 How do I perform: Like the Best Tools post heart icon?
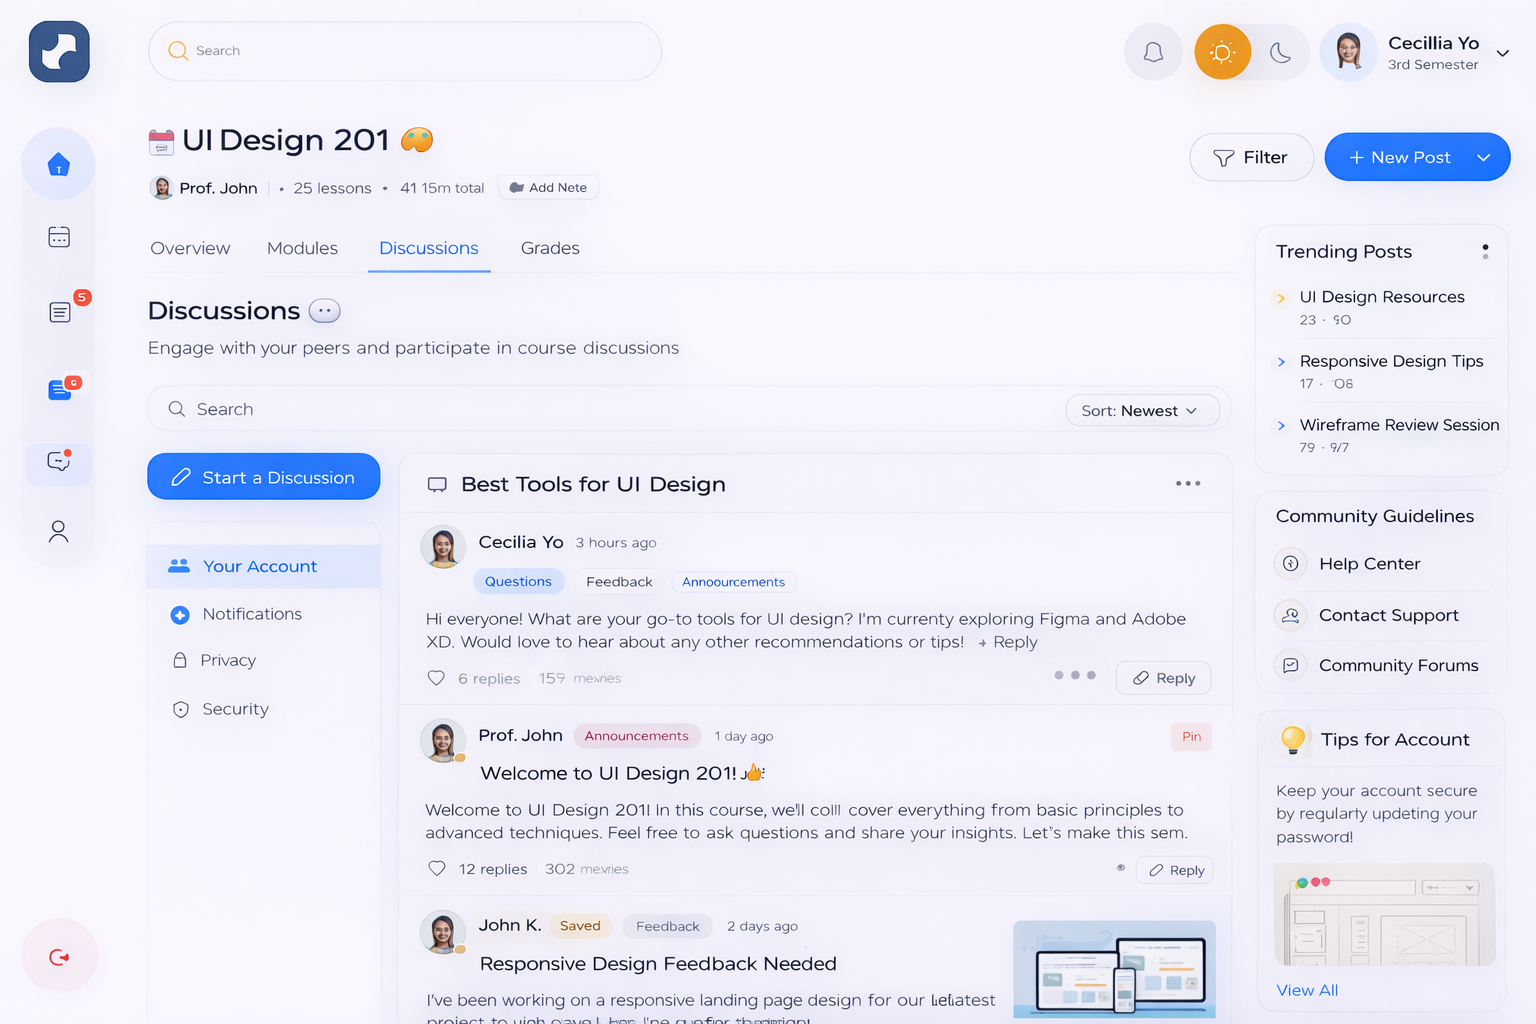436,678
